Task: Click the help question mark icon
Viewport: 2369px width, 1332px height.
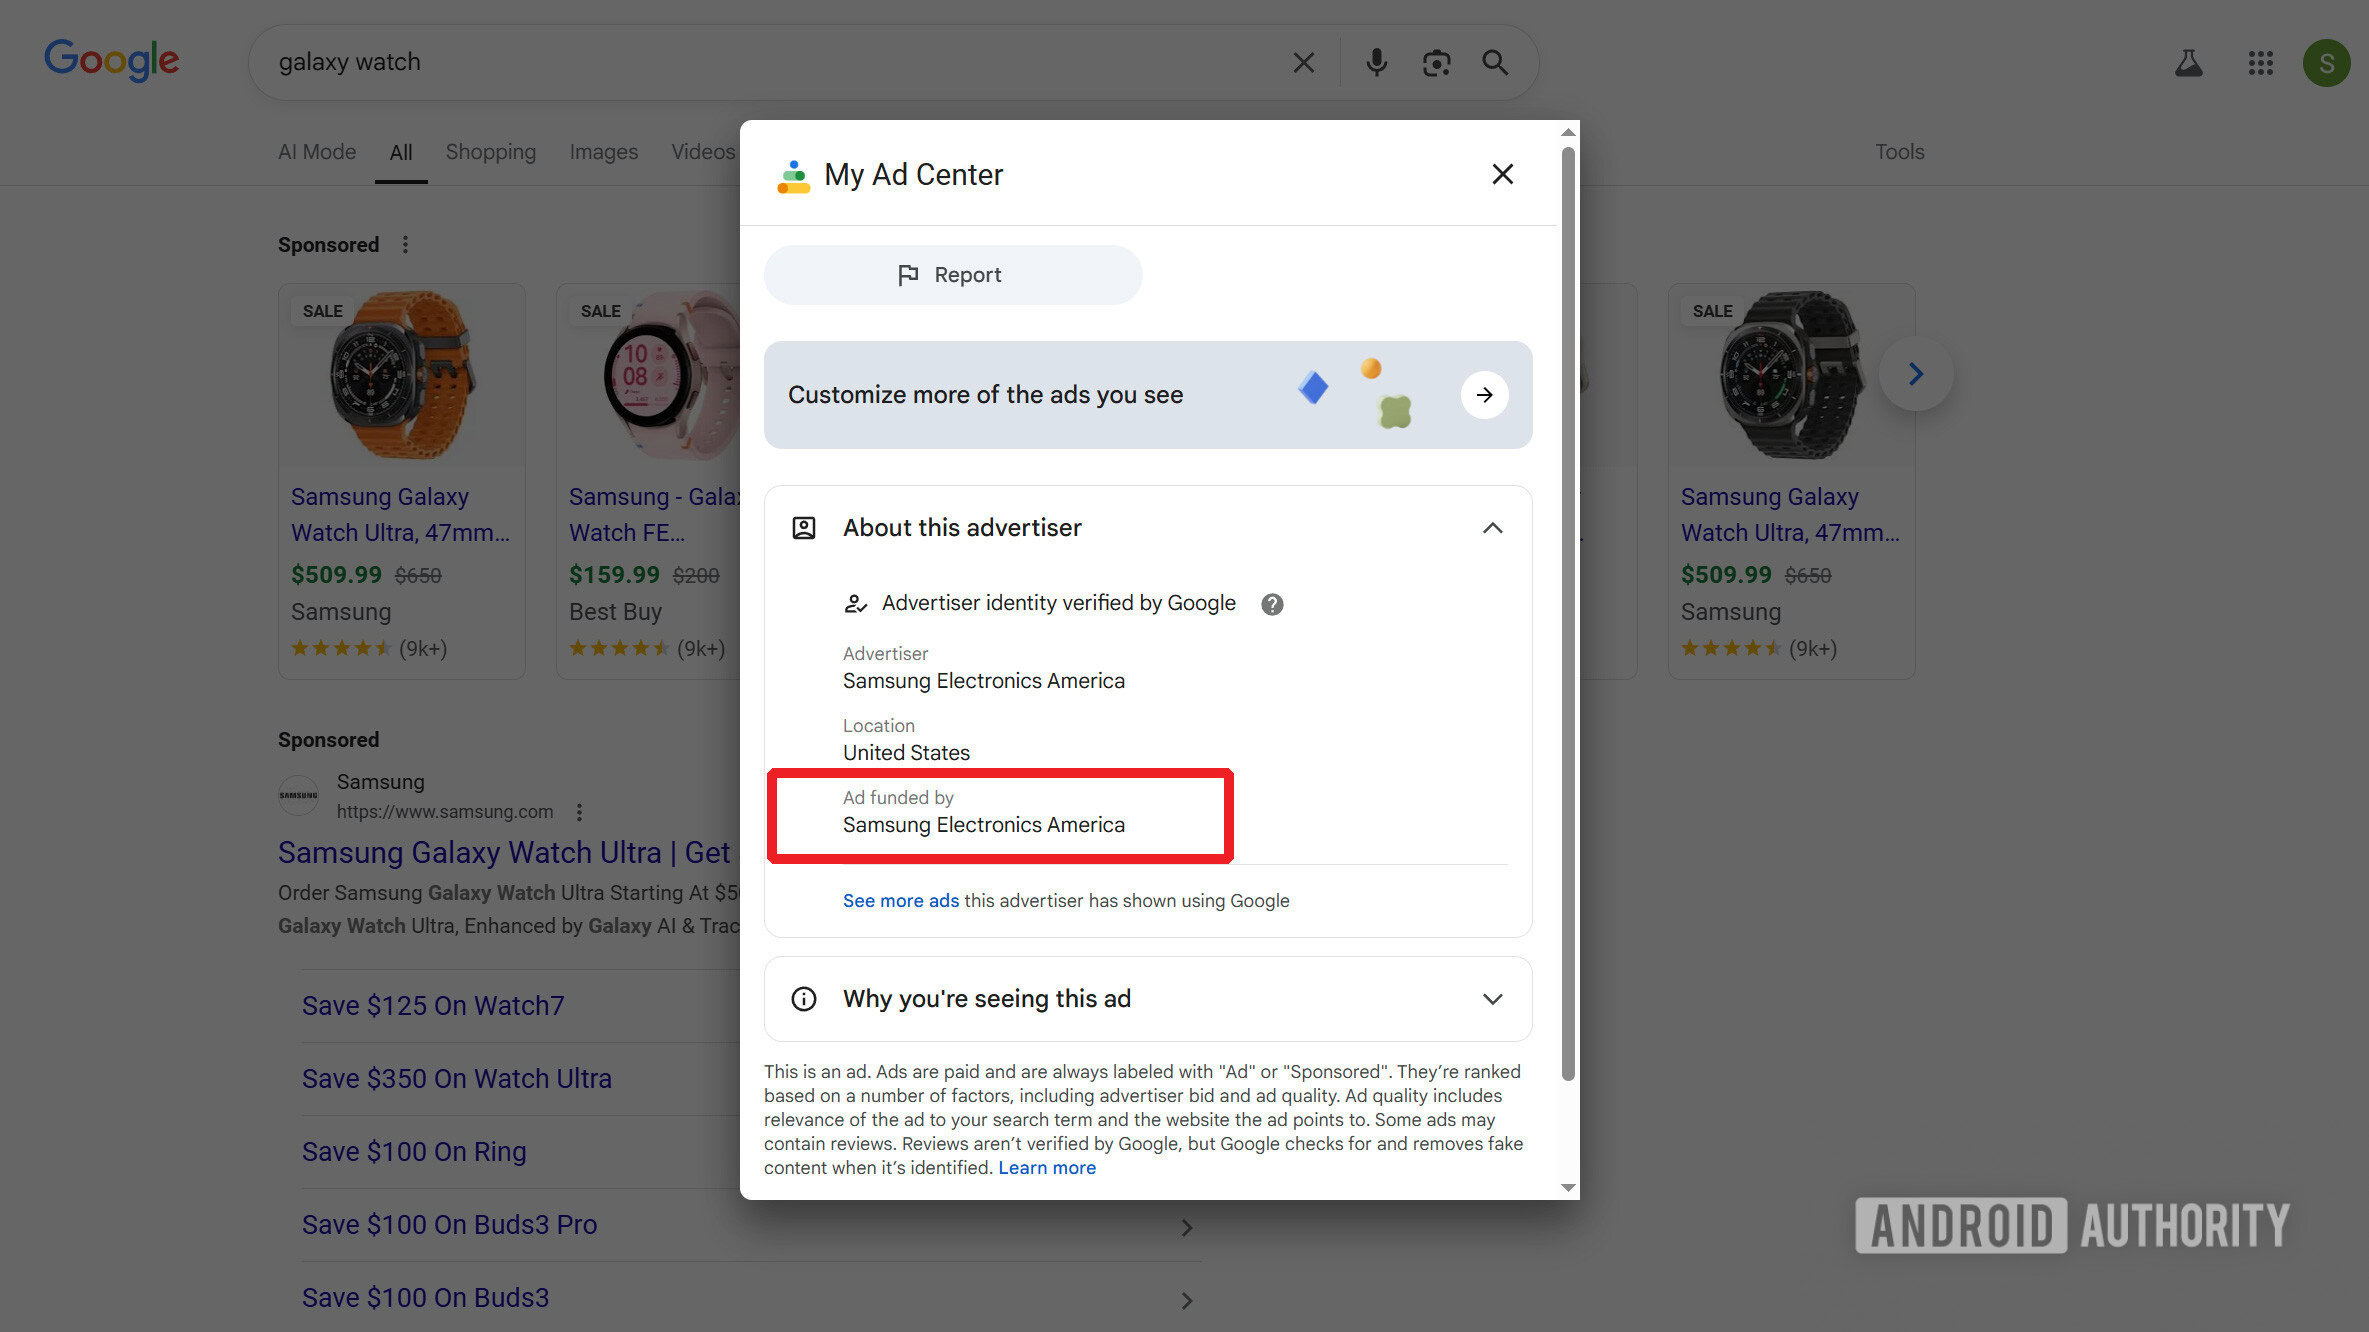Action: click(1272, 604)
